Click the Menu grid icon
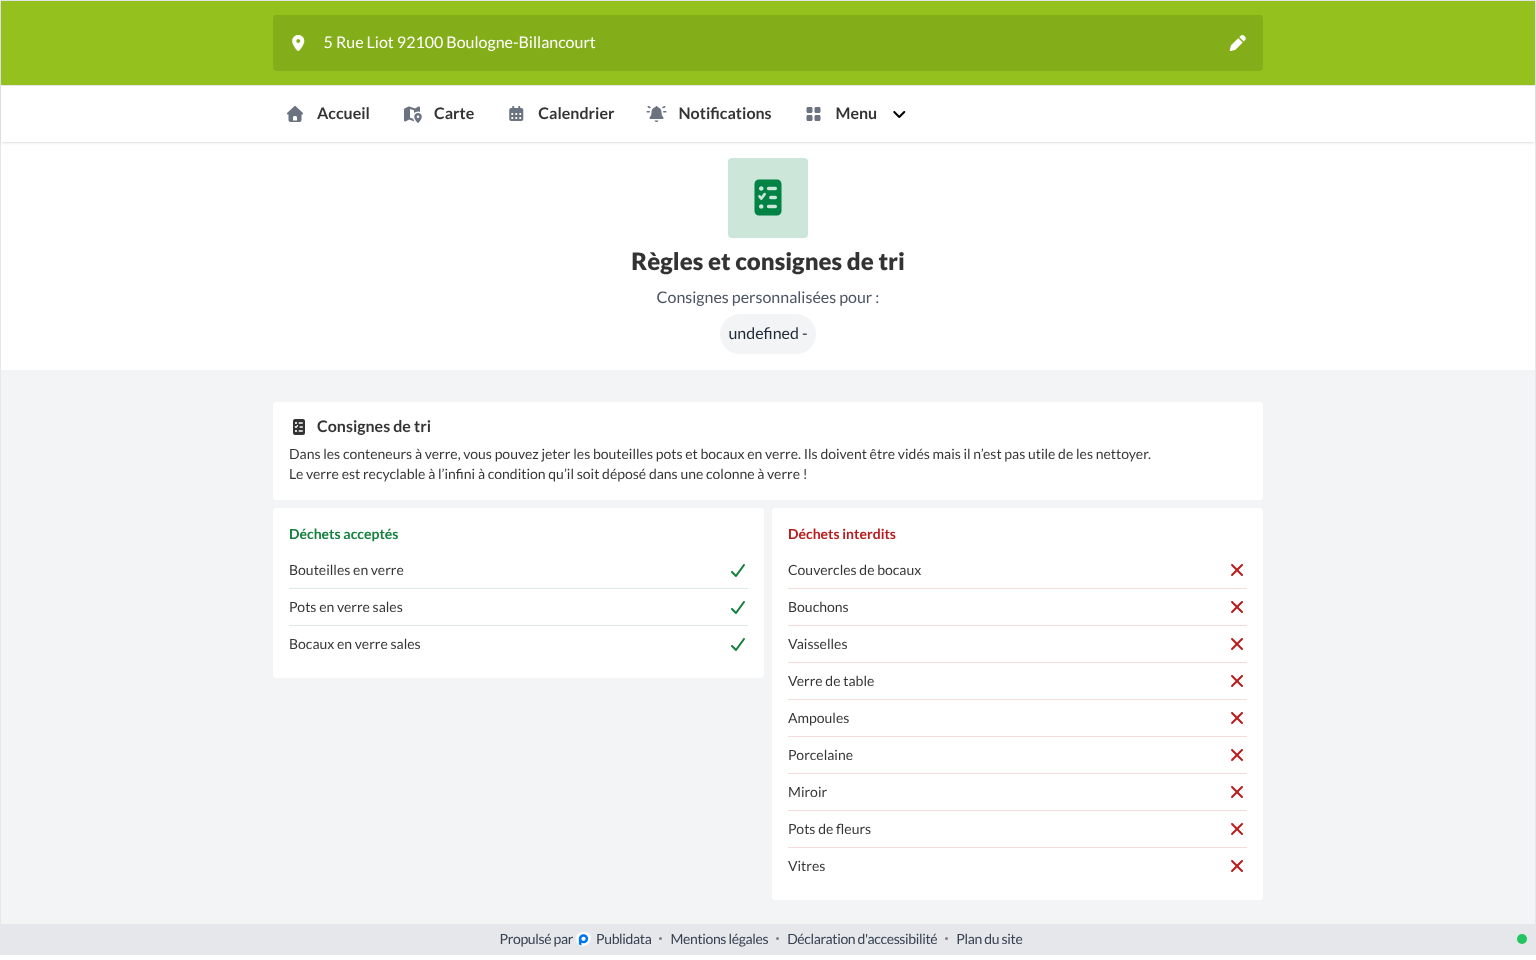The image size is (1536, 960). coord(813,114)
